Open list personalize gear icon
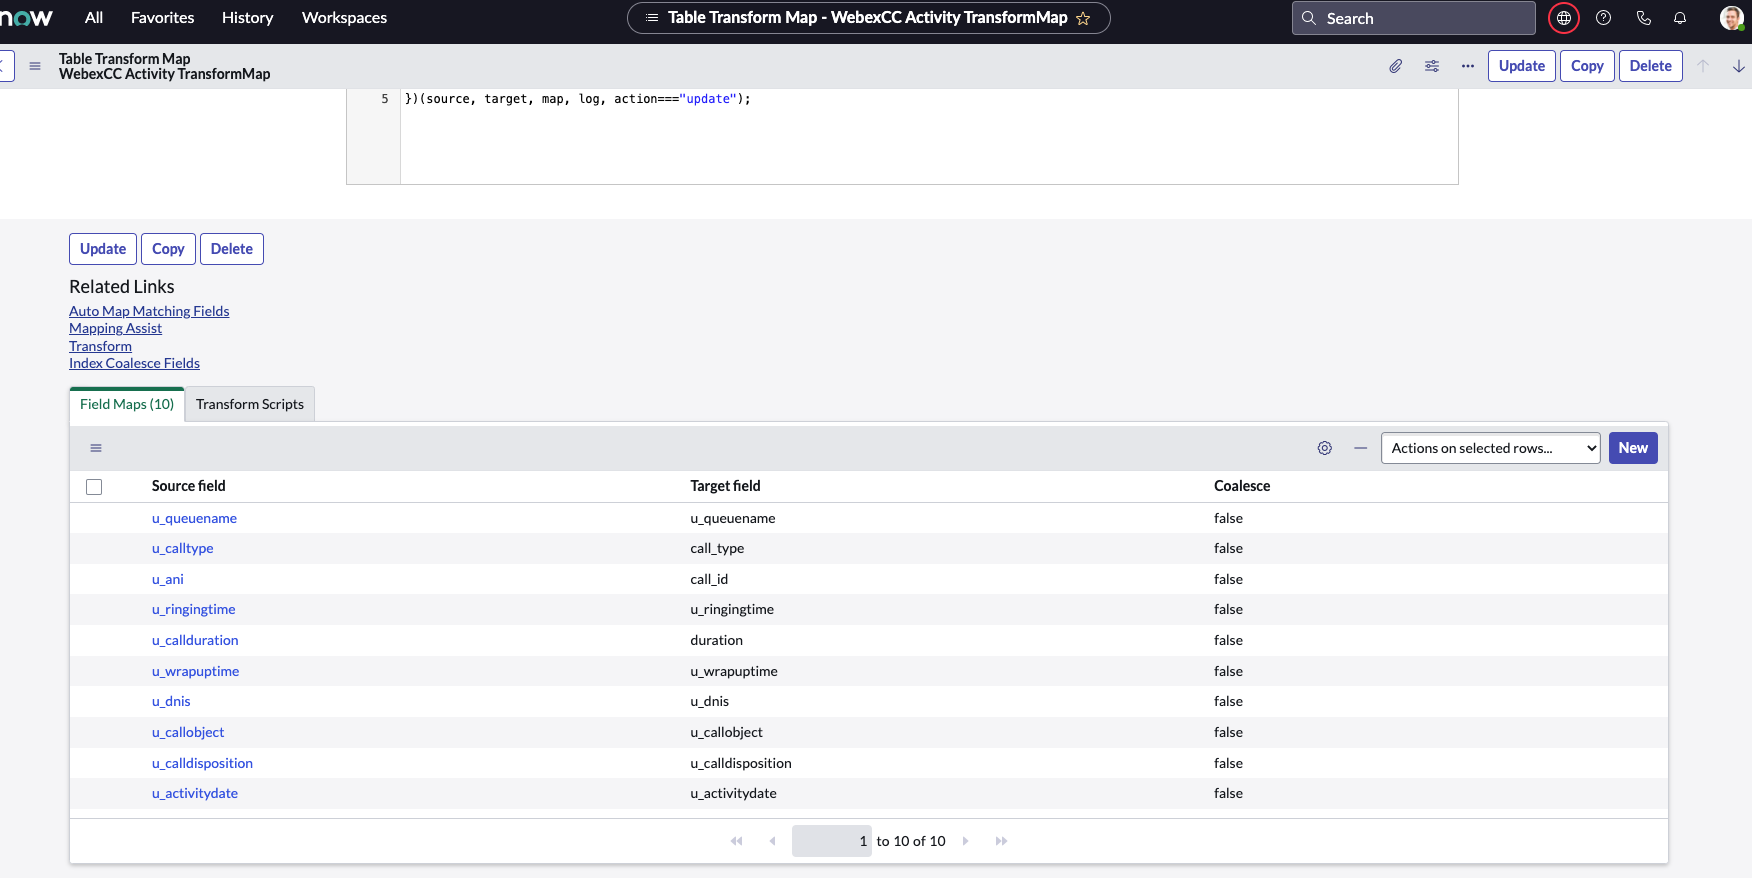1752x878 pixels. click(x=1325, y=448)
